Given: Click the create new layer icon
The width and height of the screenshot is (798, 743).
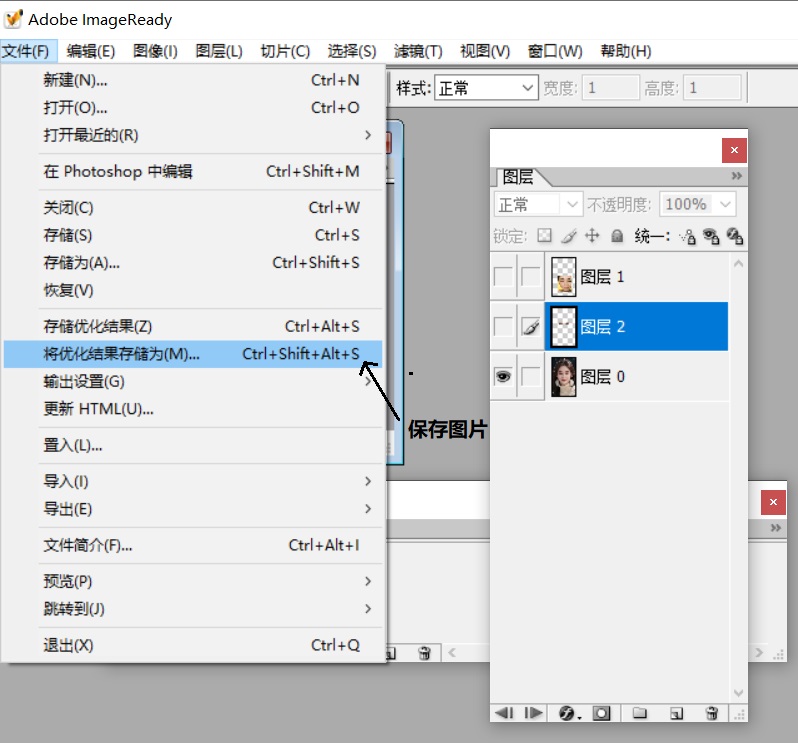Looking at the screenshot, I should click(676, 713).
